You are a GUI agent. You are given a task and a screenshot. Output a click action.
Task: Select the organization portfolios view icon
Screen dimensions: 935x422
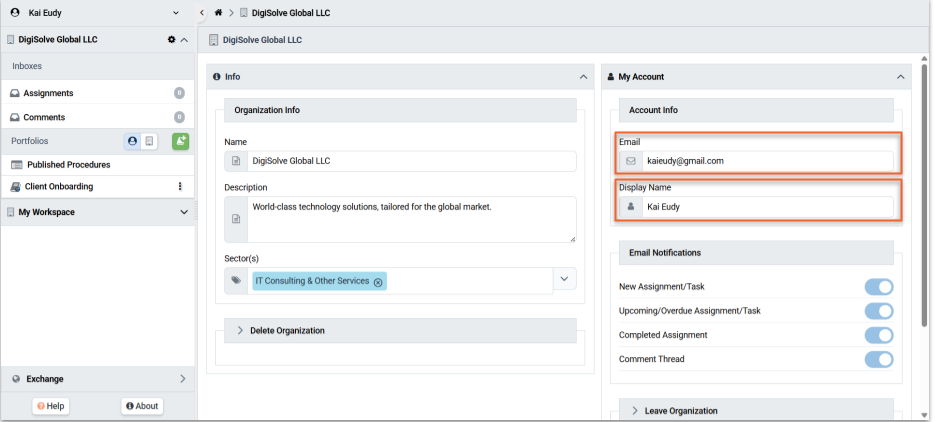[x=149, y=141]
